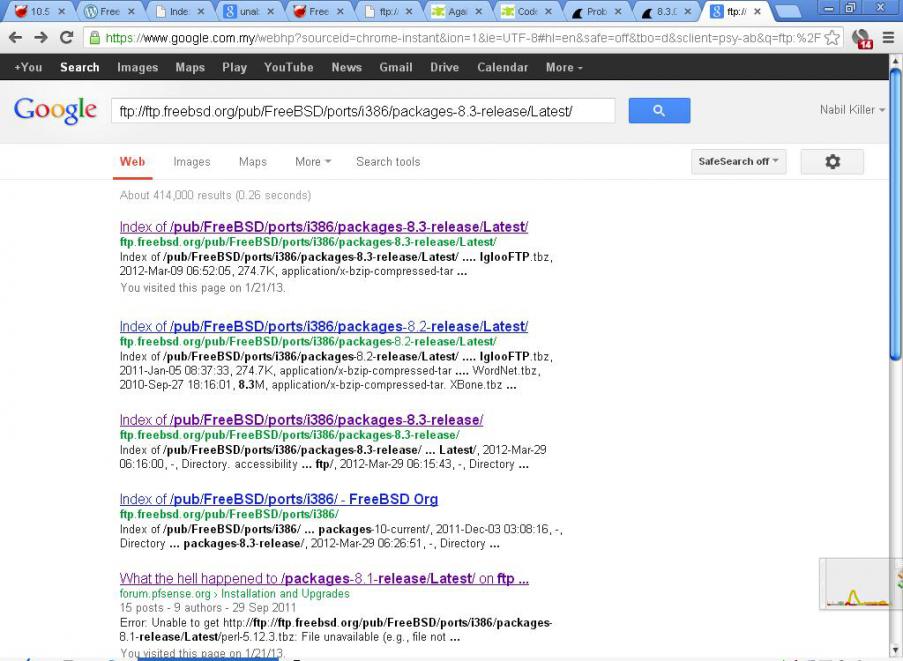Close the "10.5" tab

point(62,12)
